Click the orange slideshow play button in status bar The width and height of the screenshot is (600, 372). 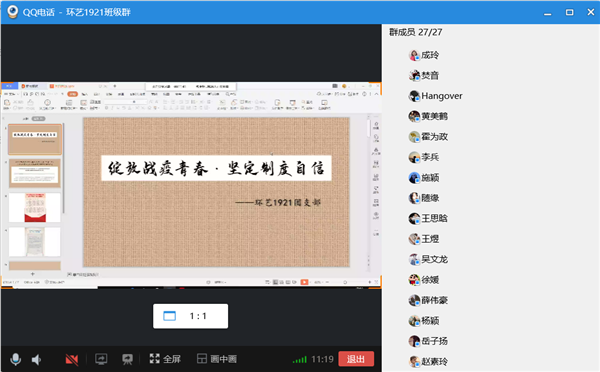click(x=304, y=282)
